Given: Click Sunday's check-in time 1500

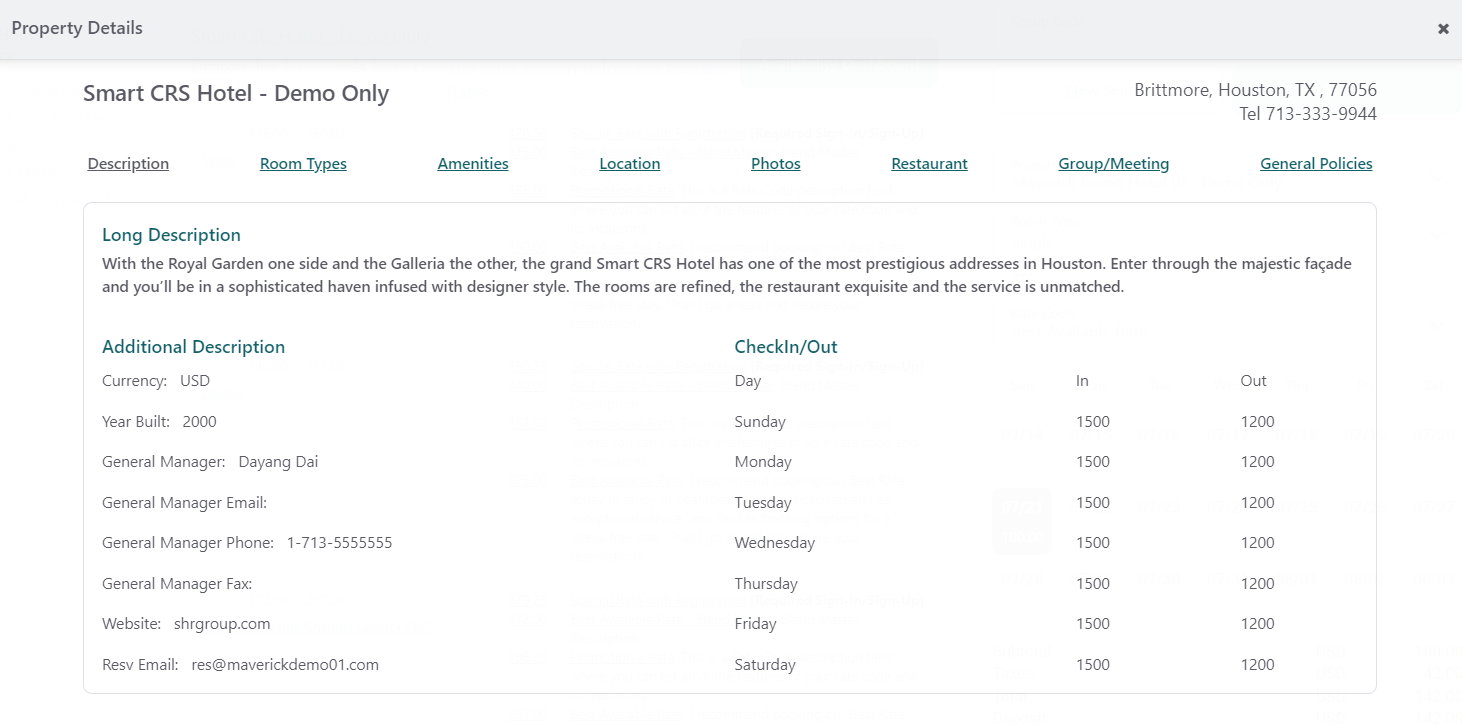Looking at the screenshot, I should tap(1093, 422).
